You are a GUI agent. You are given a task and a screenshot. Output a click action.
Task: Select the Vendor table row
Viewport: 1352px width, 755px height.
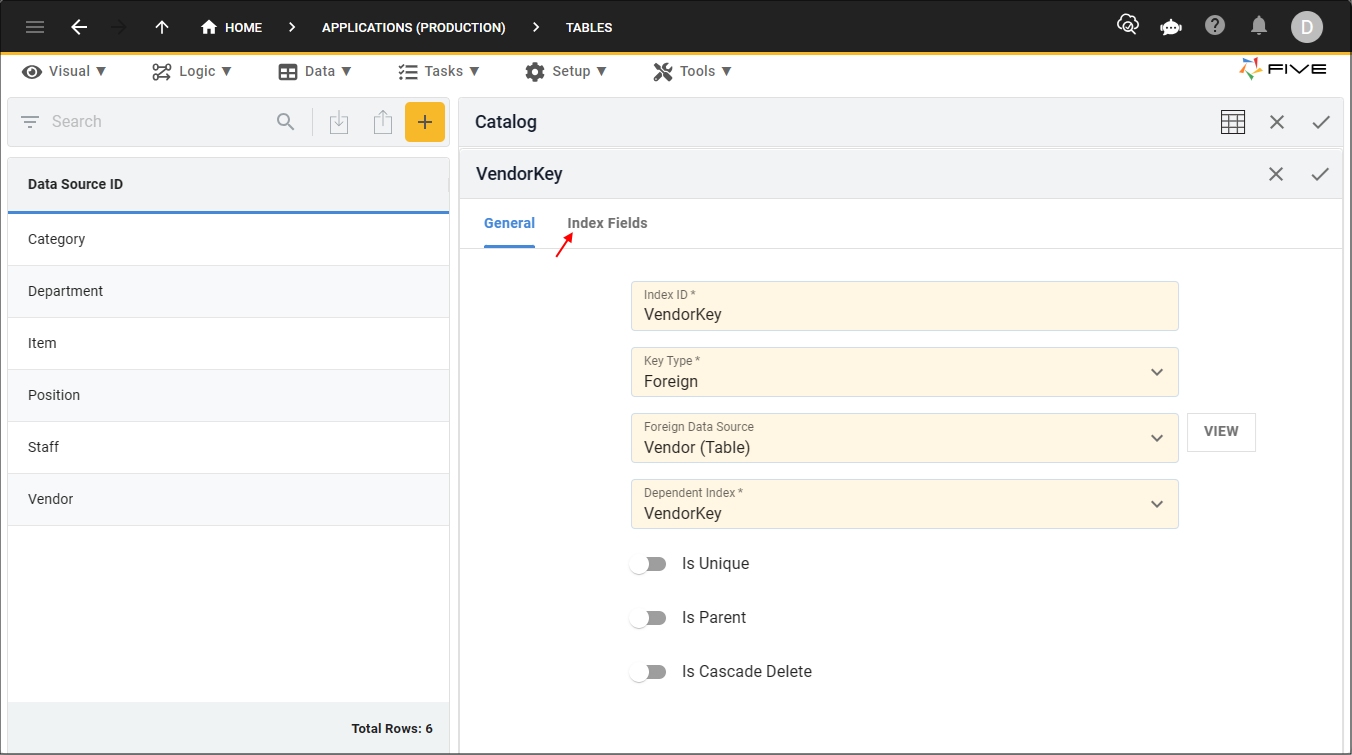click(x=228, y=499)
